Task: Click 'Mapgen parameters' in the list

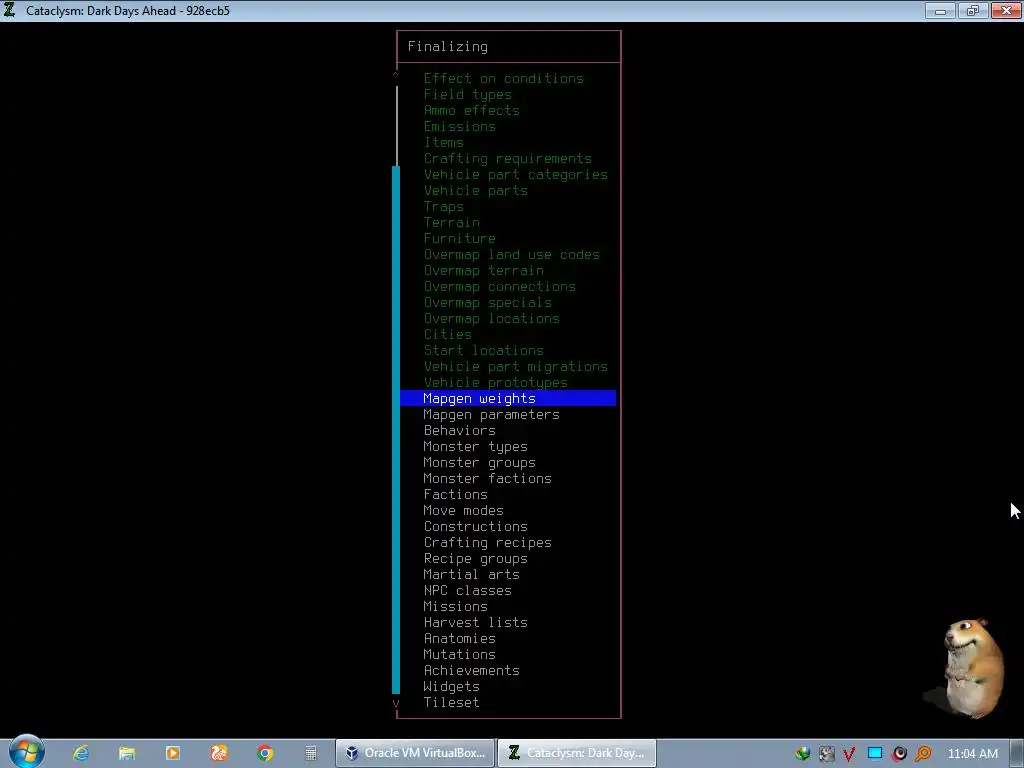Action: click(491, 415)
